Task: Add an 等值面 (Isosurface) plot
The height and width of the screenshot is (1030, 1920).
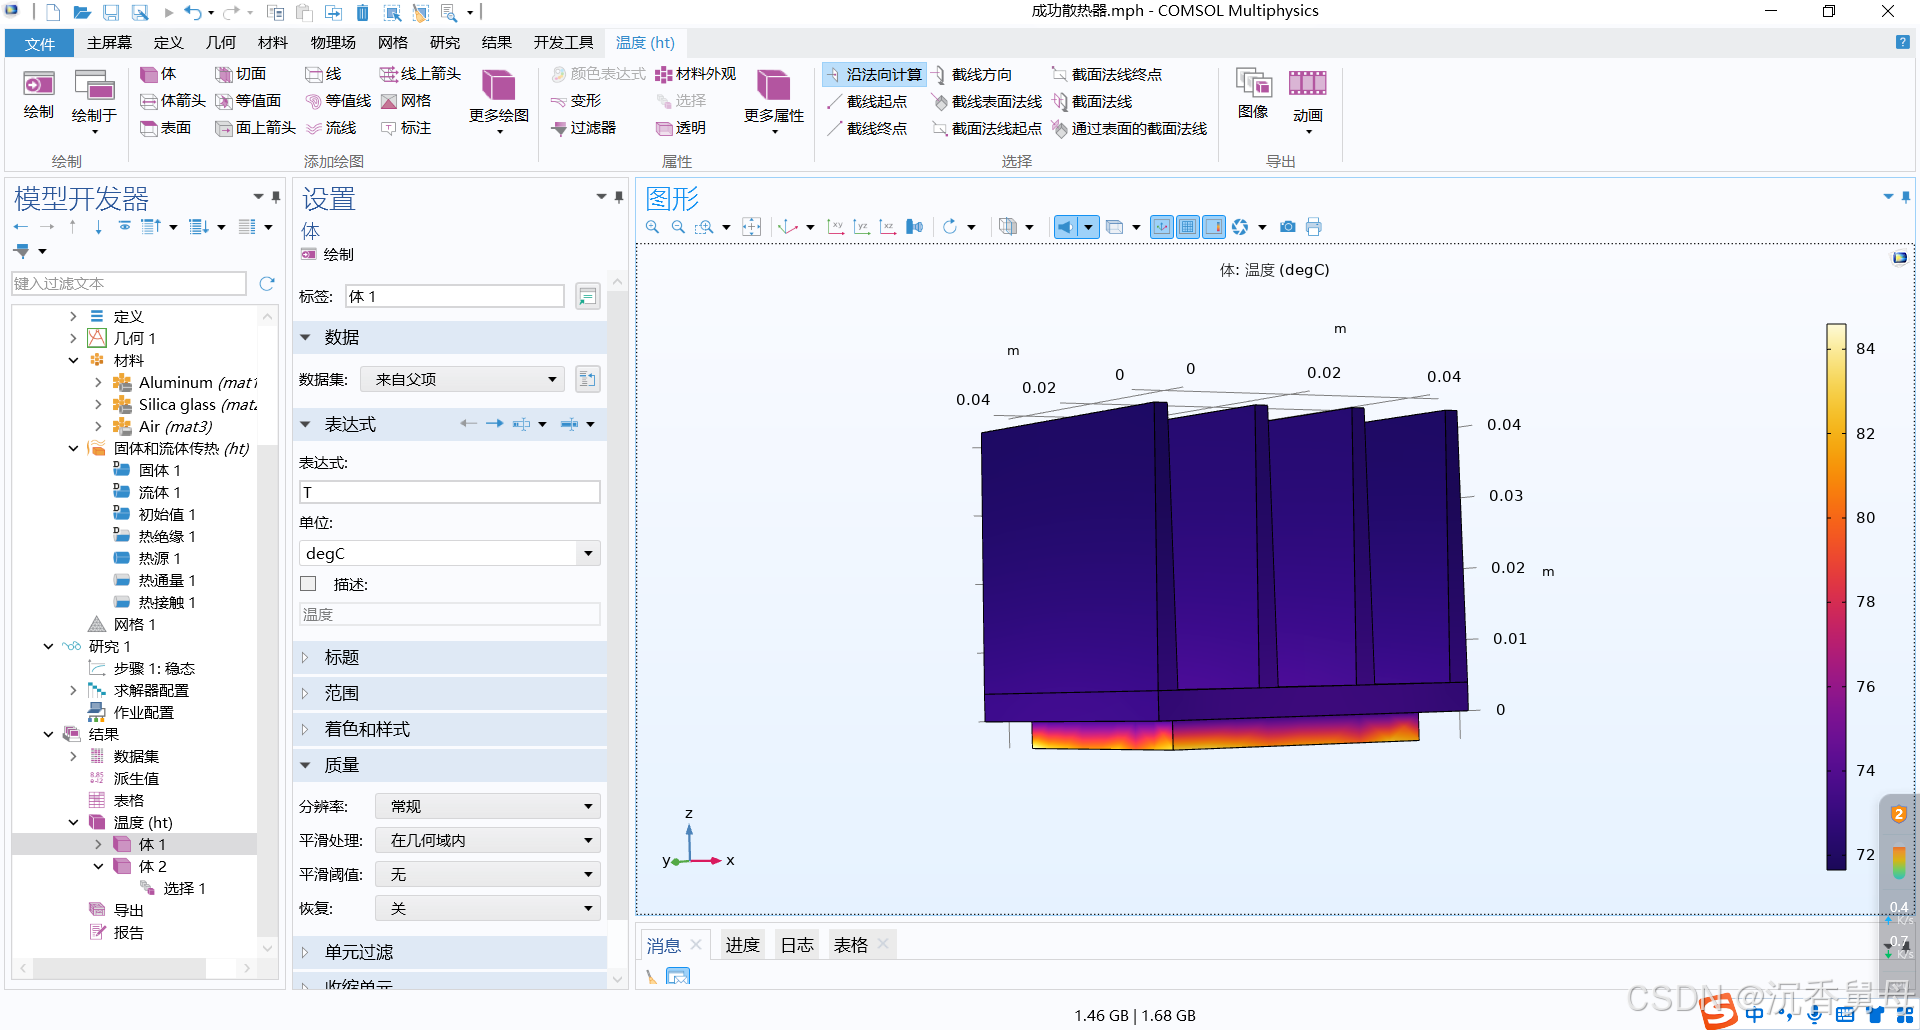Action: coord(249,101)
